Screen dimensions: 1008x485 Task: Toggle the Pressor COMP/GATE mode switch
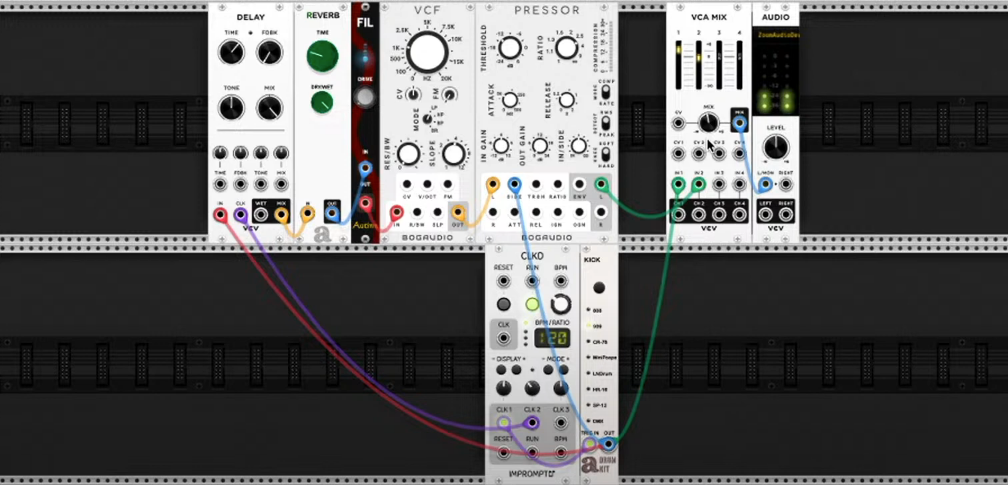(x=605, y=92)
